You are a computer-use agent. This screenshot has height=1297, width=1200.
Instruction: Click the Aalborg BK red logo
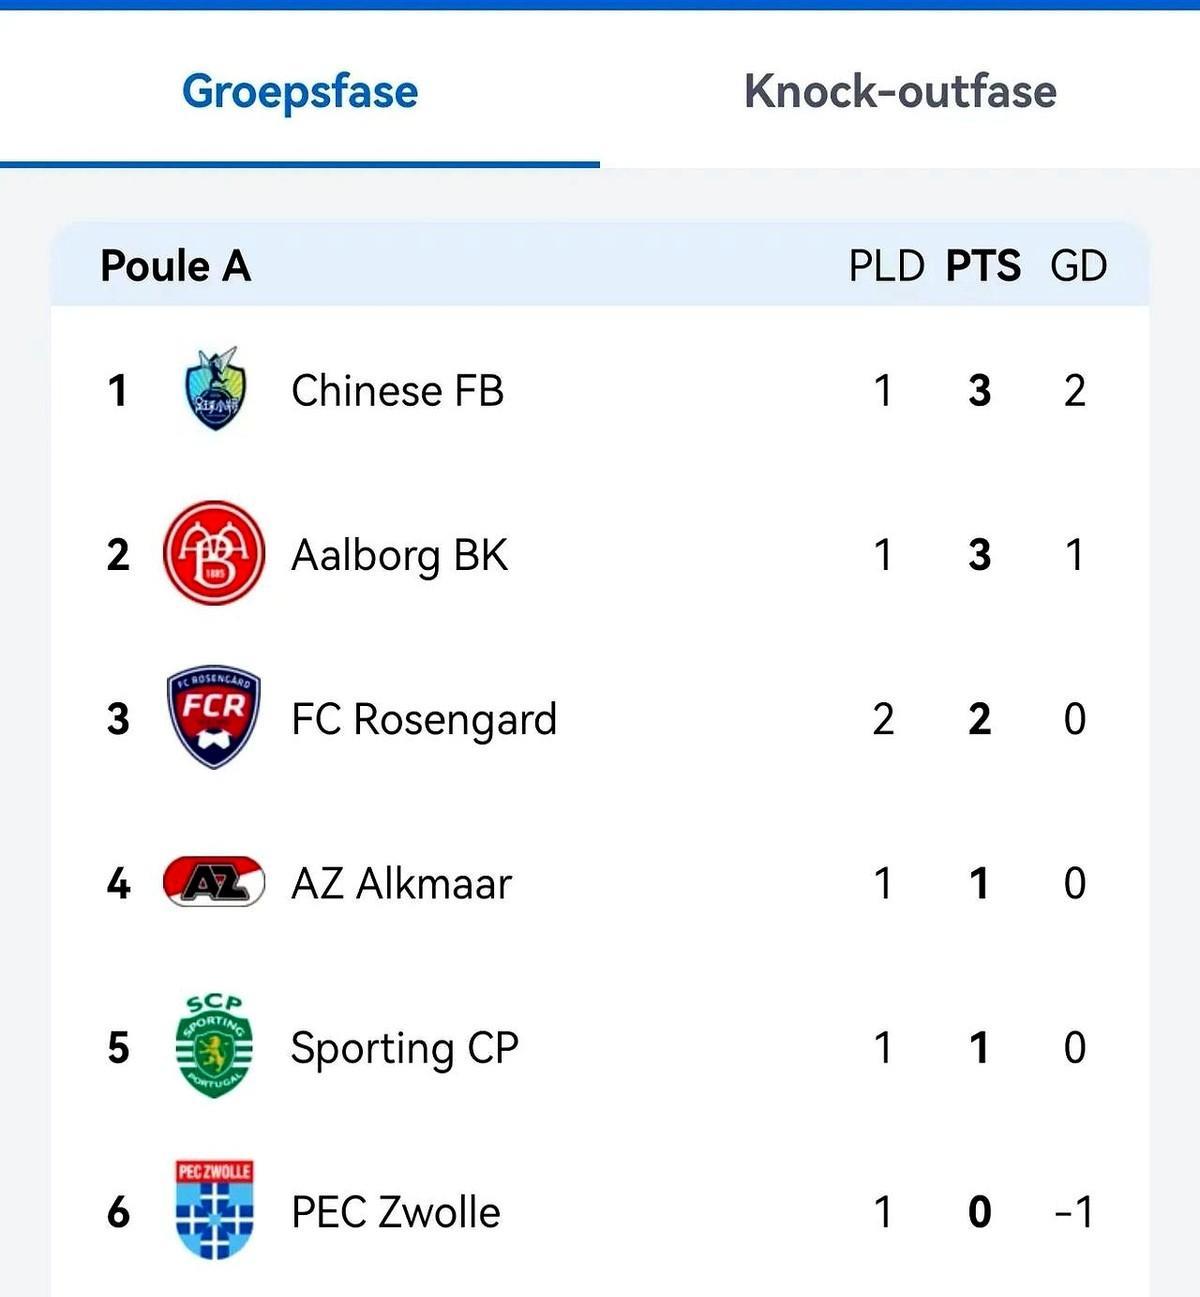(214, 553)
